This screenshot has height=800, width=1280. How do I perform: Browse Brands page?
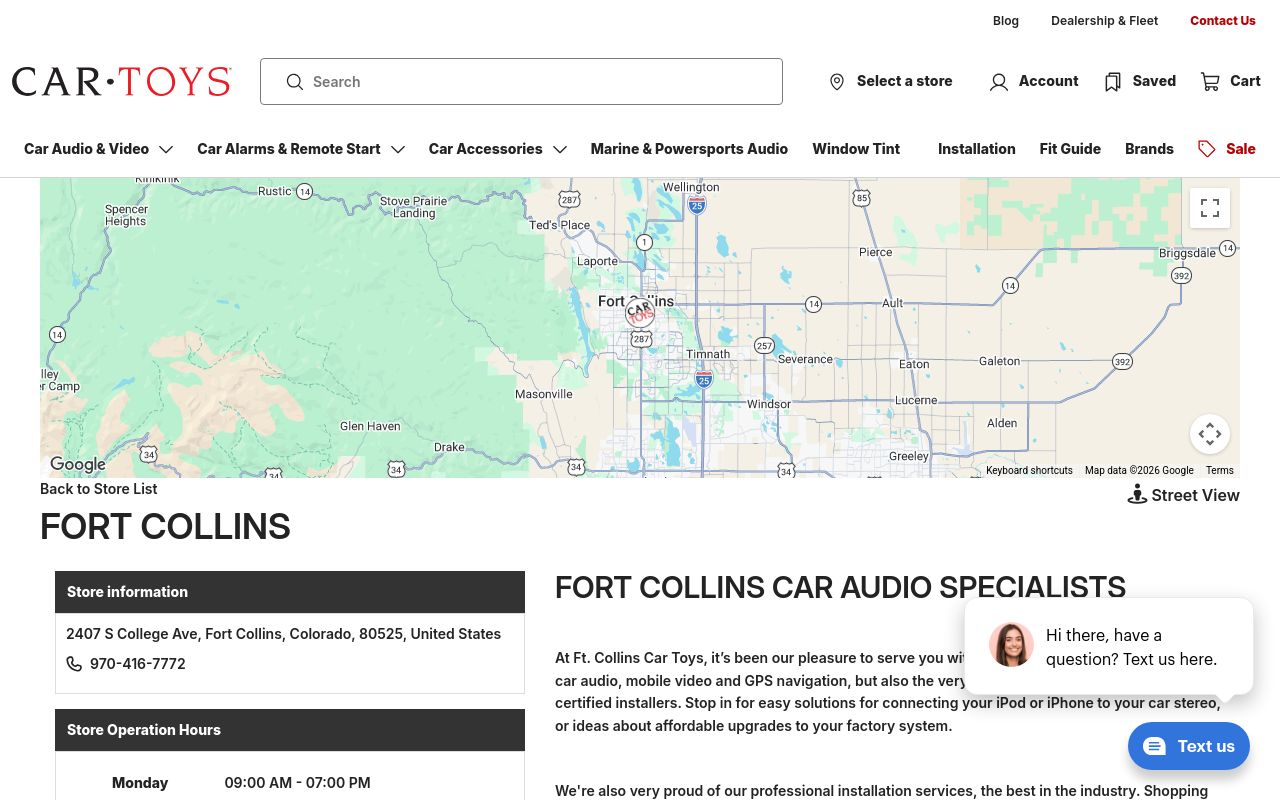pyautogui.click(x=1149, y=149)
